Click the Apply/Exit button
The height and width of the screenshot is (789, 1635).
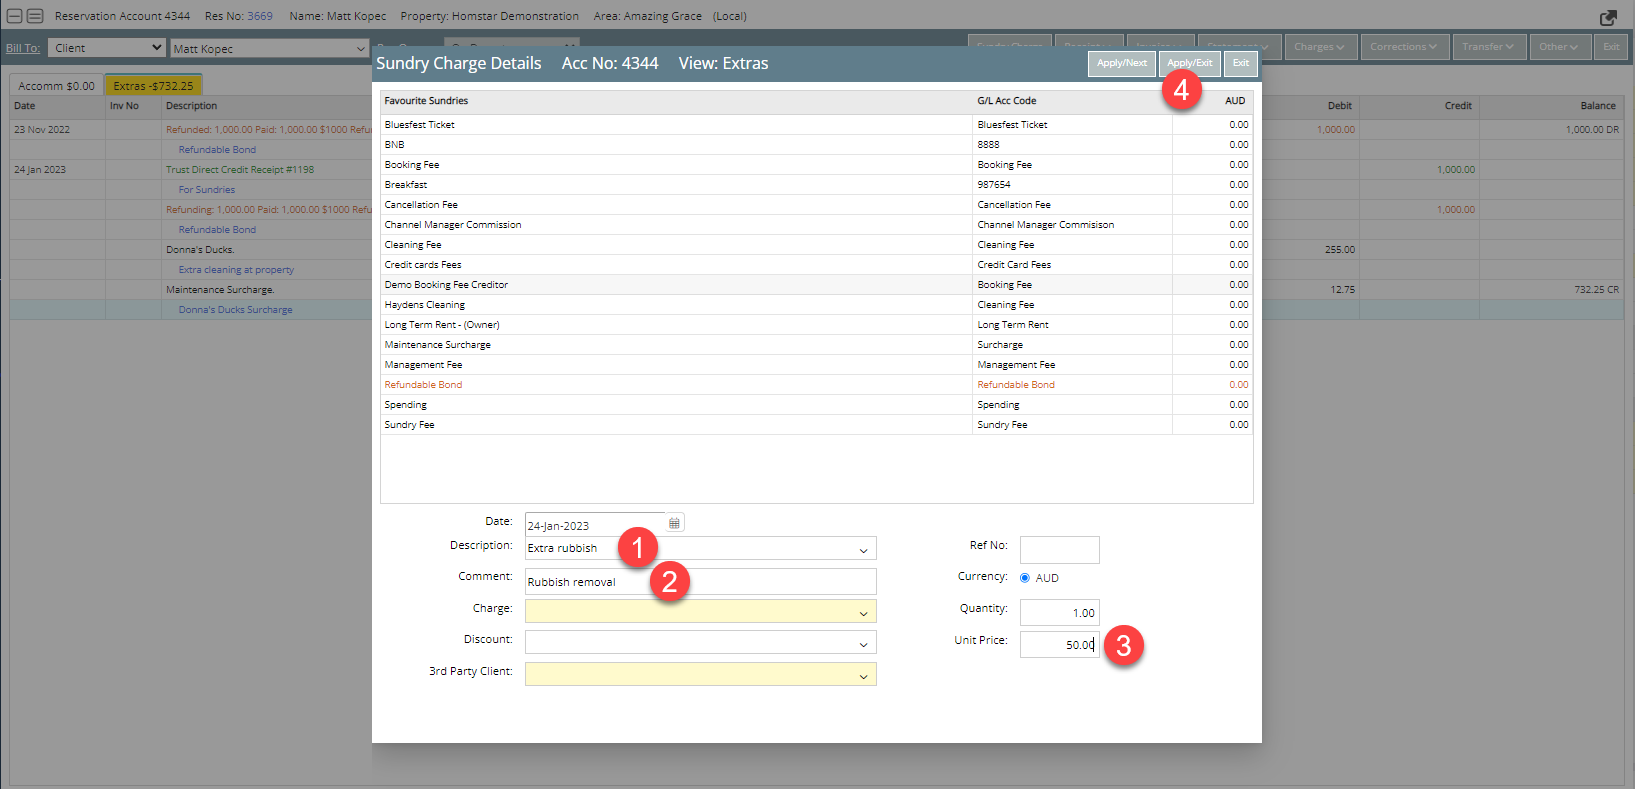[x=1189, y=63]
